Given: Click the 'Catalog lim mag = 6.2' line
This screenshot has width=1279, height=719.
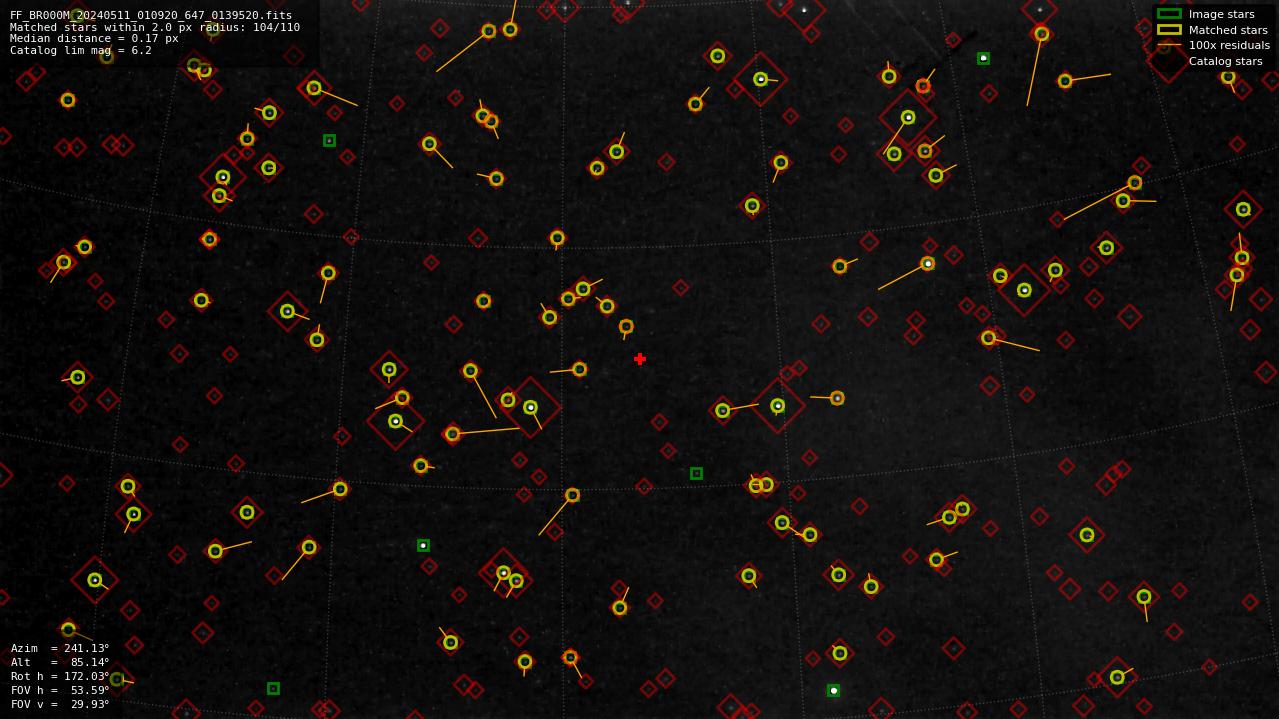Looking at the screenshot, I should coord(81,50).
